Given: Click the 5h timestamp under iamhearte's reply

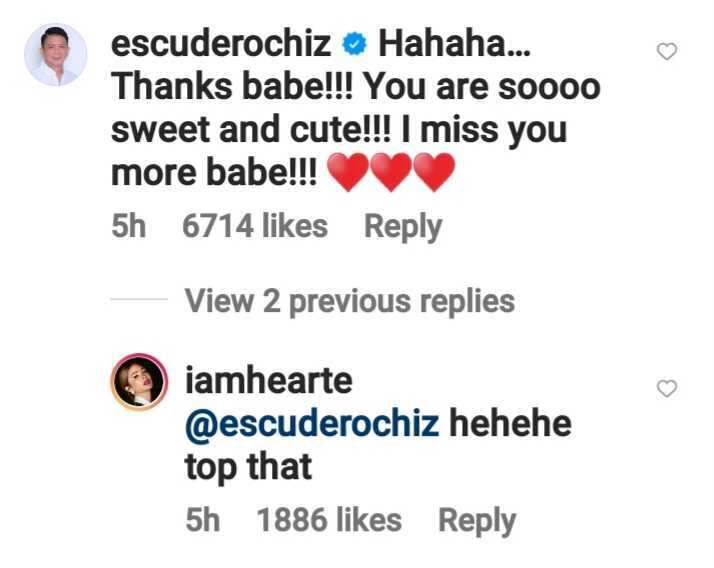Looking at the screenshot, I should 203,520.
